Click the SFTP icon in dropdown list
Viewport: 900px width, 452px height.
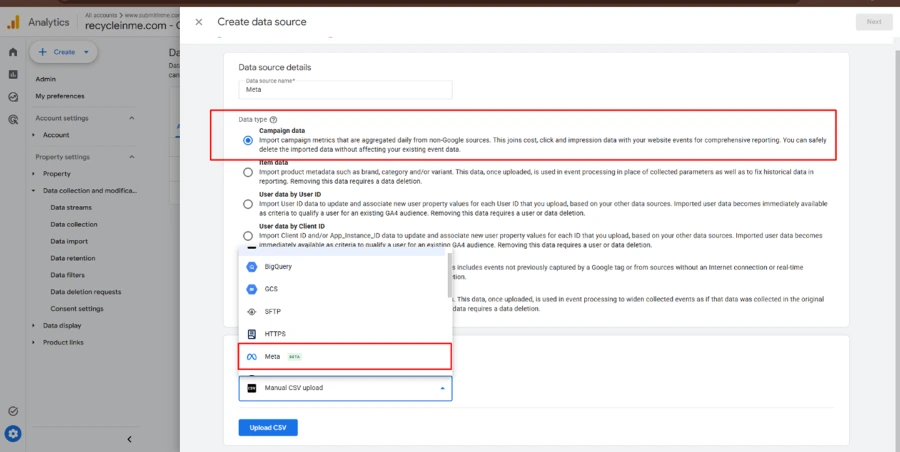pyautogui.click(x=251, y=312)
